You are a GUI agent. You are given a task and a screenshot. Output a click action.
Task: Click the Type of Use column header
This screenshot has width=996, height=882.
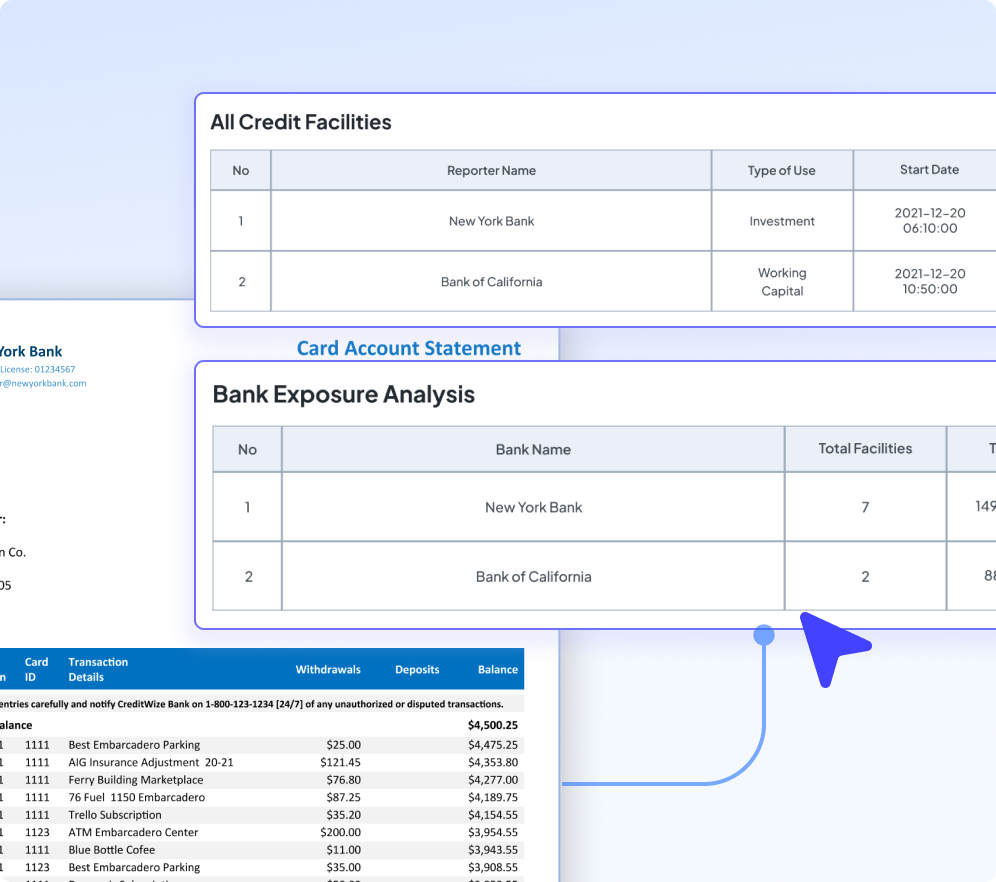(x=781, y=170)
